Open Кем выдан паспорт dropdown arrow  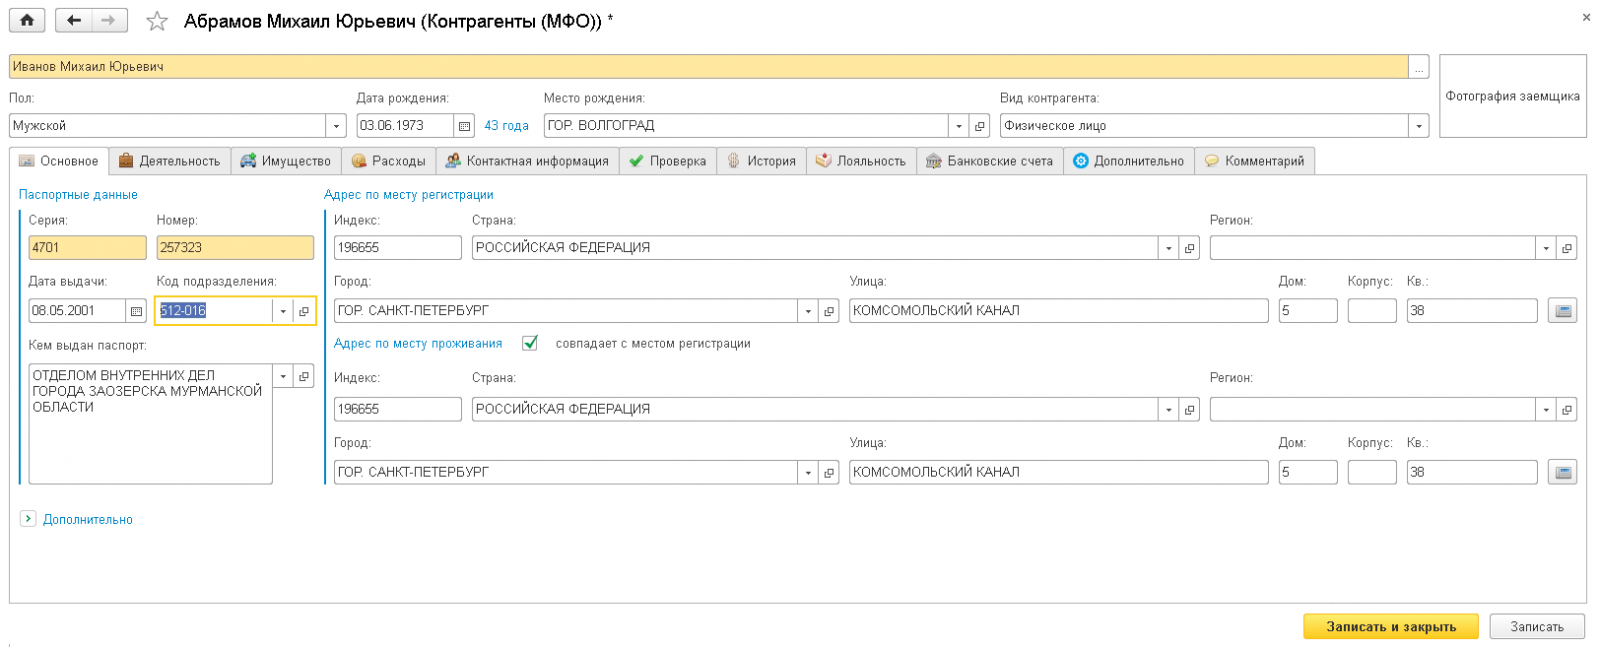point(283,376)
